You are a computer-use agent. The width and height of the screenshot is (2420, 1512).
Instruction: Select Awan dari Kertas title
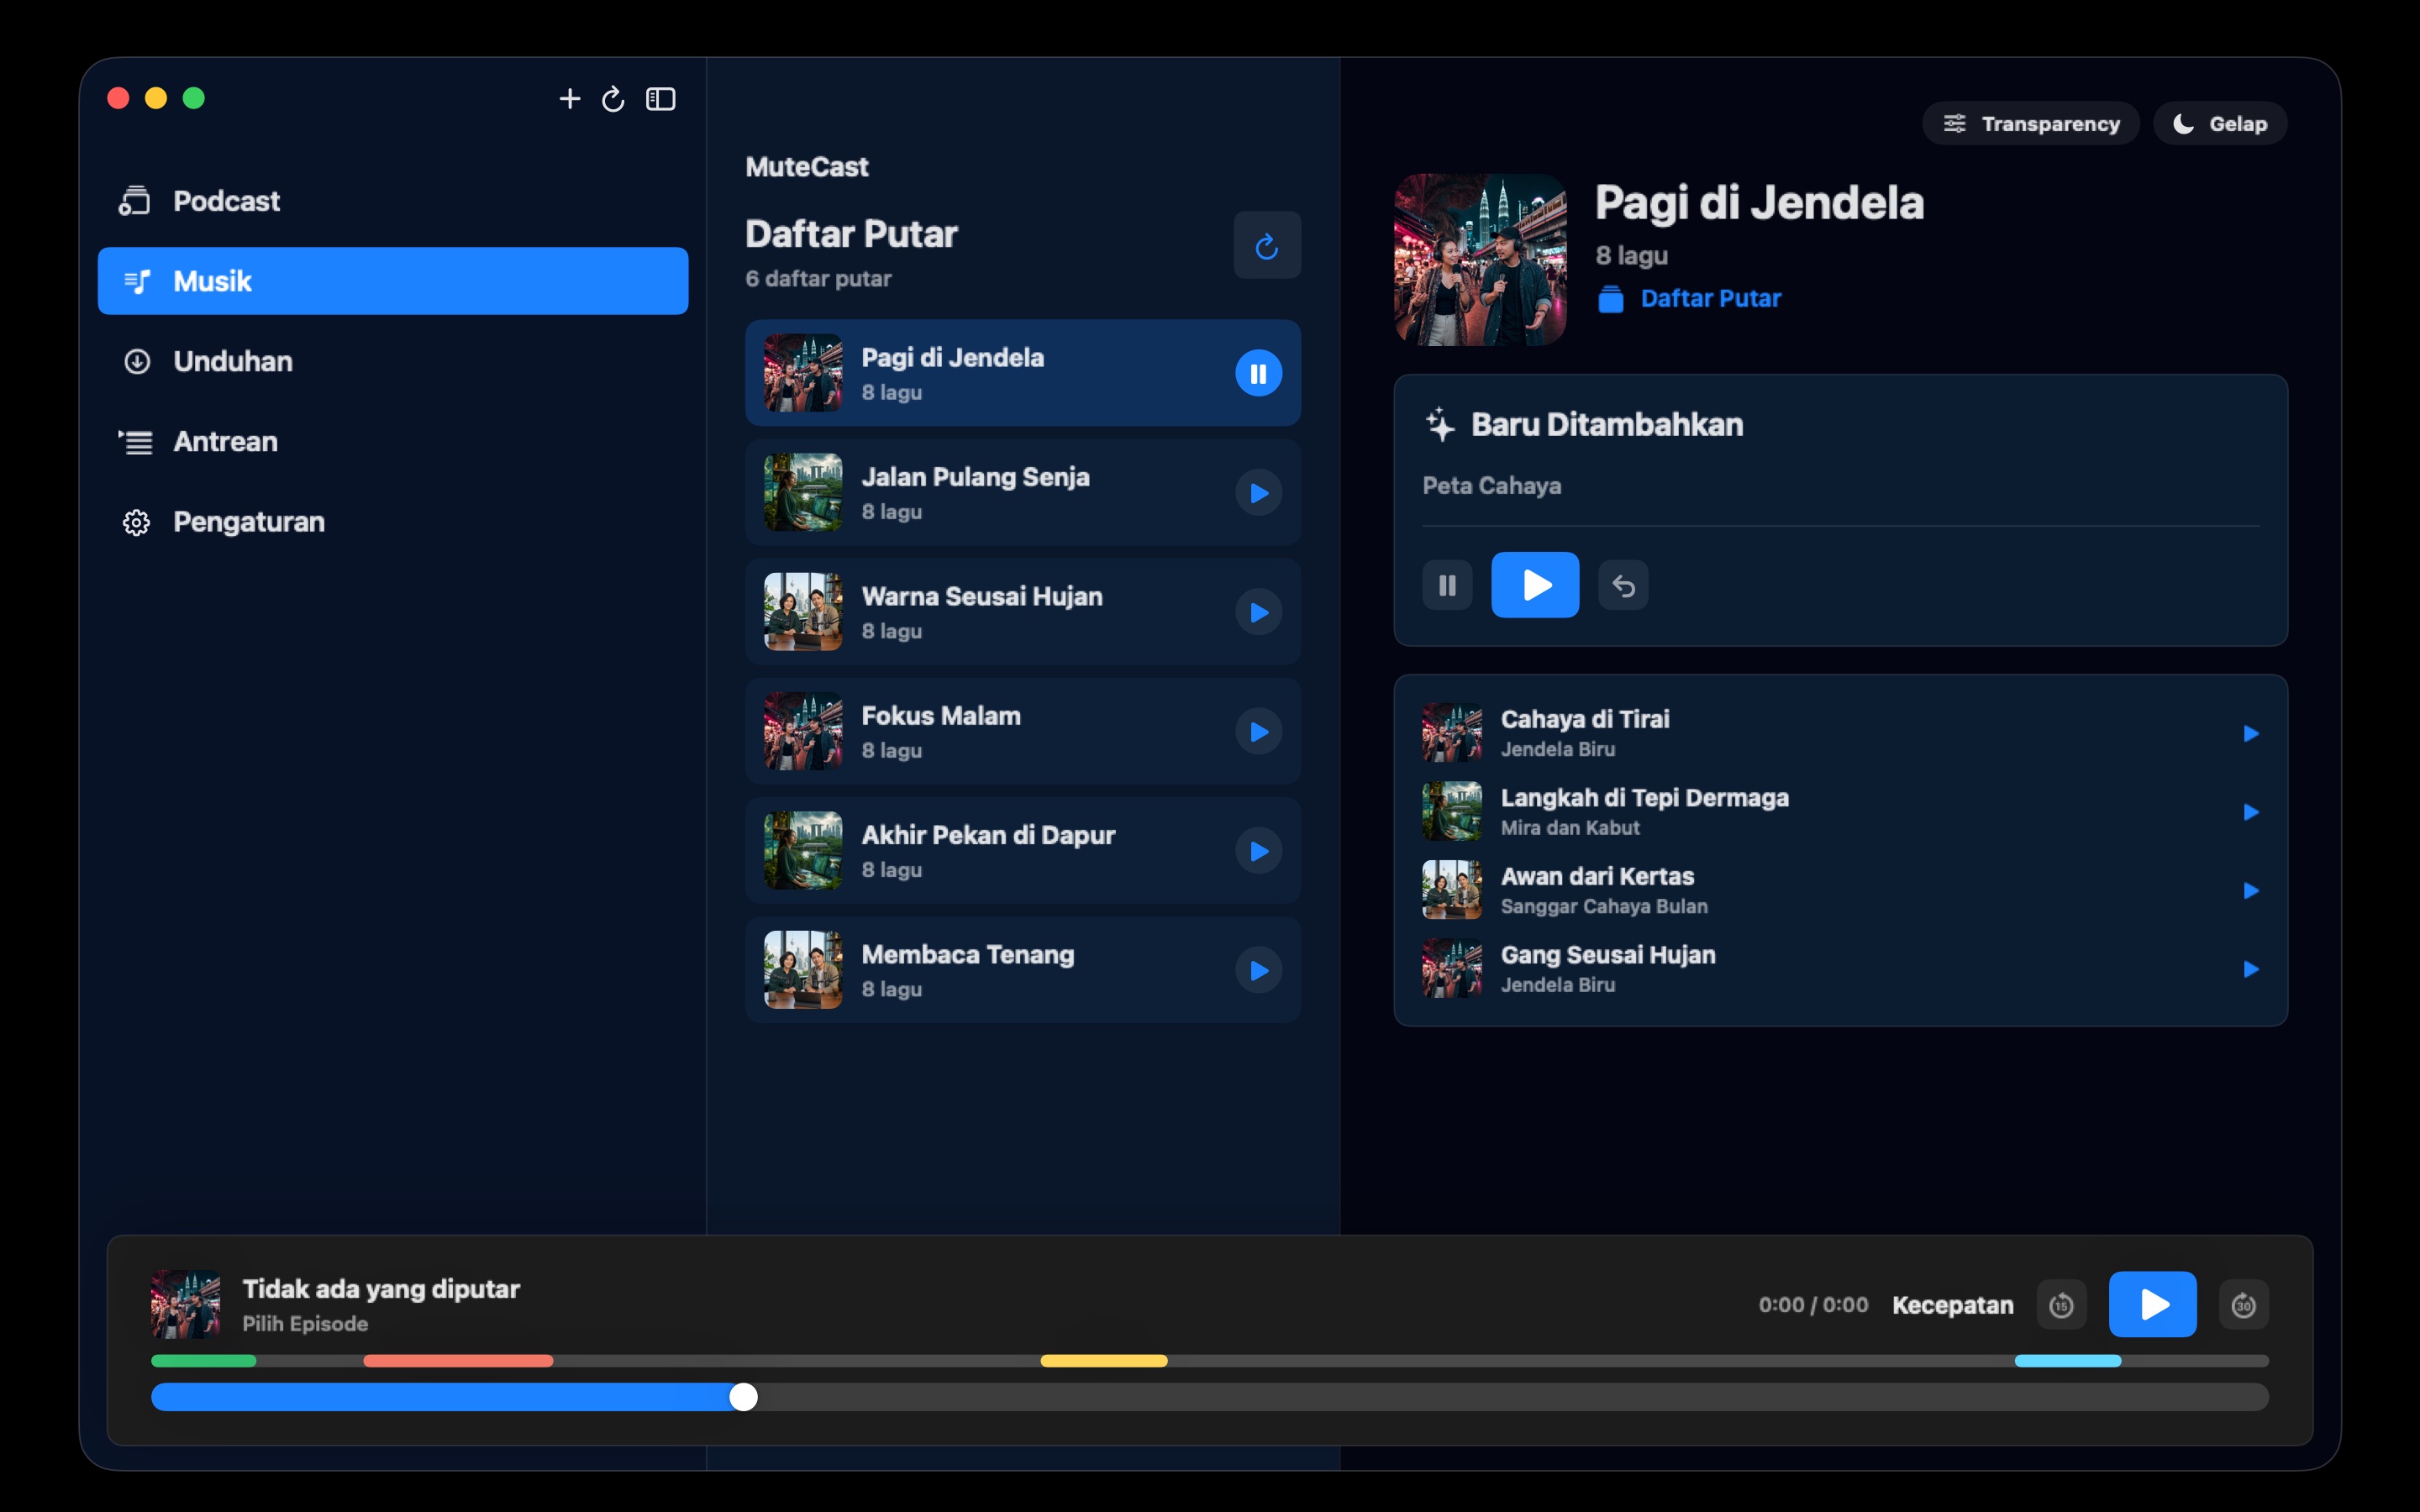[x=1597, y=876]
